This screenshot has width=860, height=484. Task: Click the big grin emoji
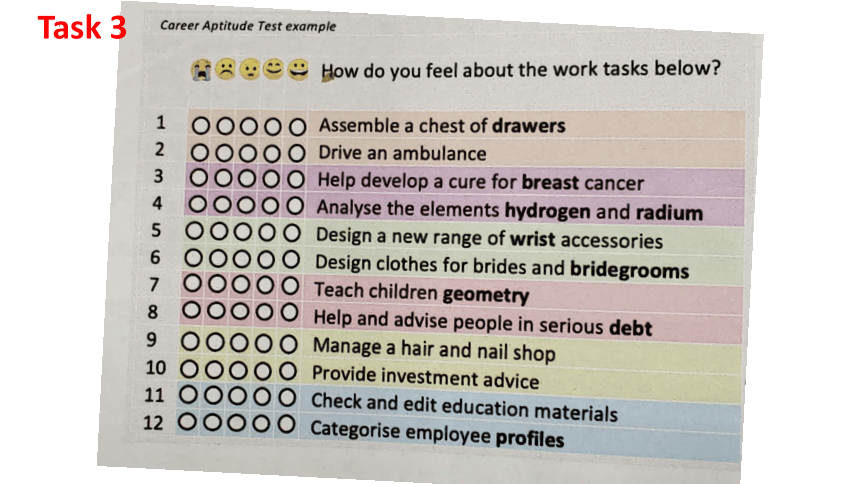[x=298, y=69]
